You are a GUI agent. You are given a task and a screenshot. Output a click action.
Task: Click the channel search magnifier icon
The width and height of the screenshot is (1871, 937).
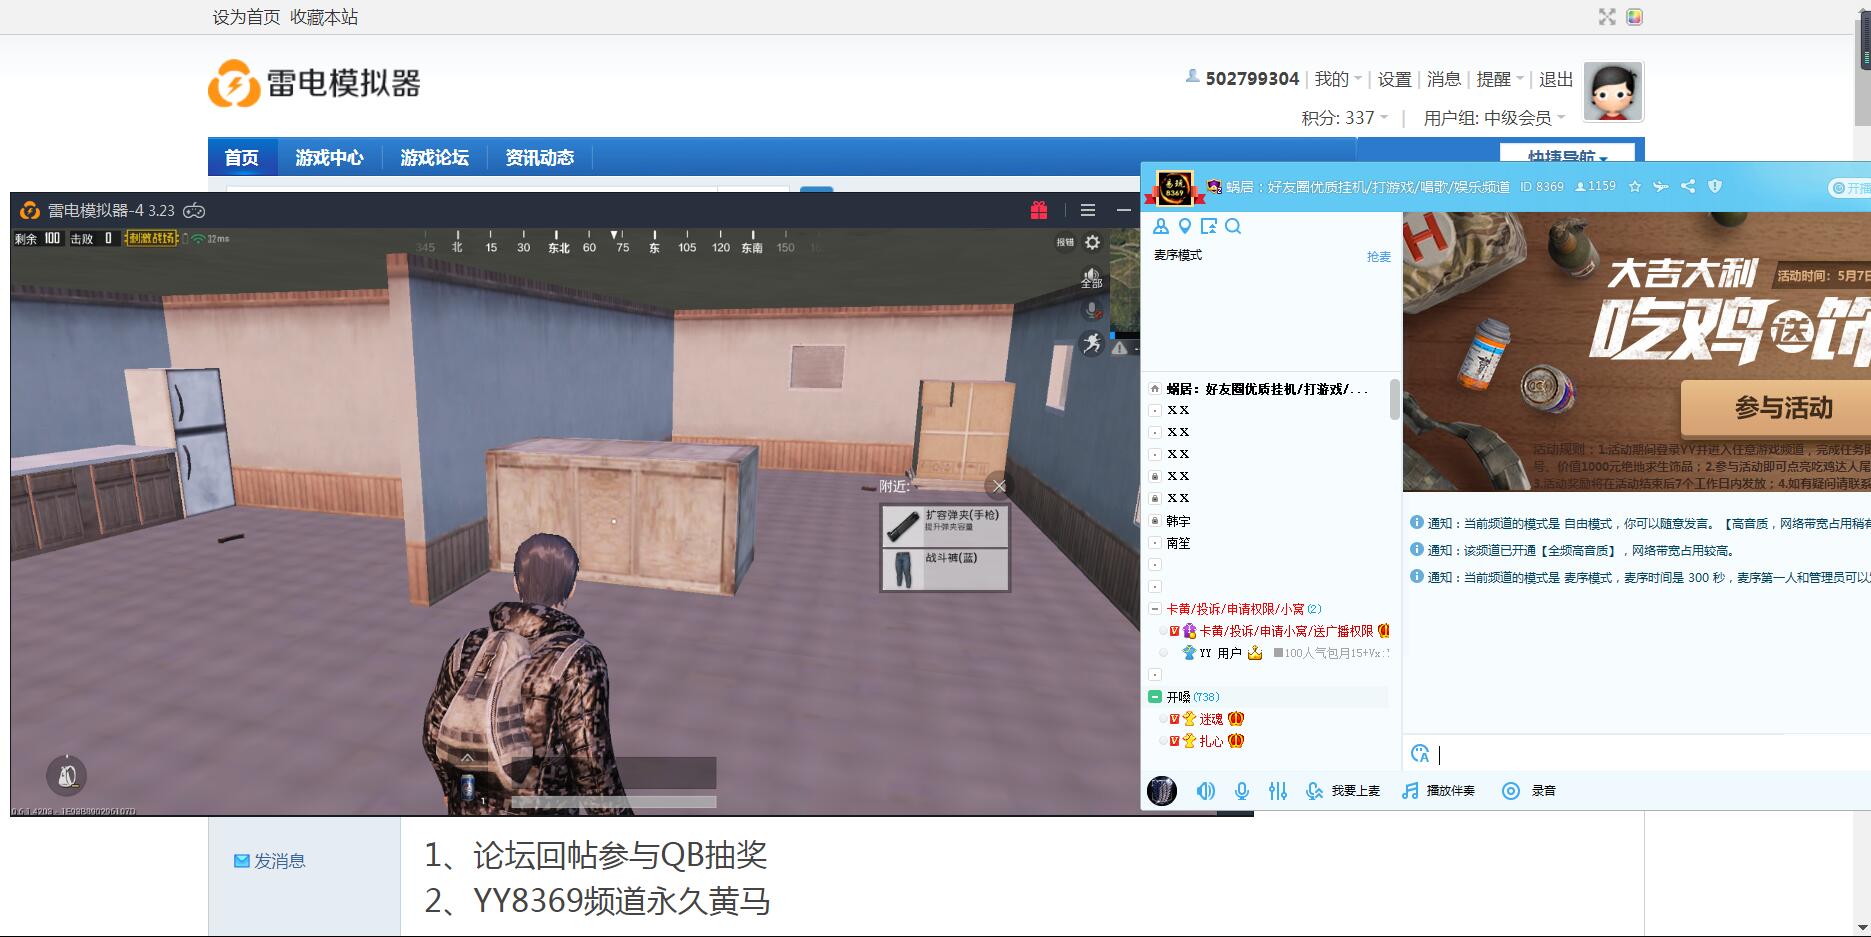click(1233, 227)
